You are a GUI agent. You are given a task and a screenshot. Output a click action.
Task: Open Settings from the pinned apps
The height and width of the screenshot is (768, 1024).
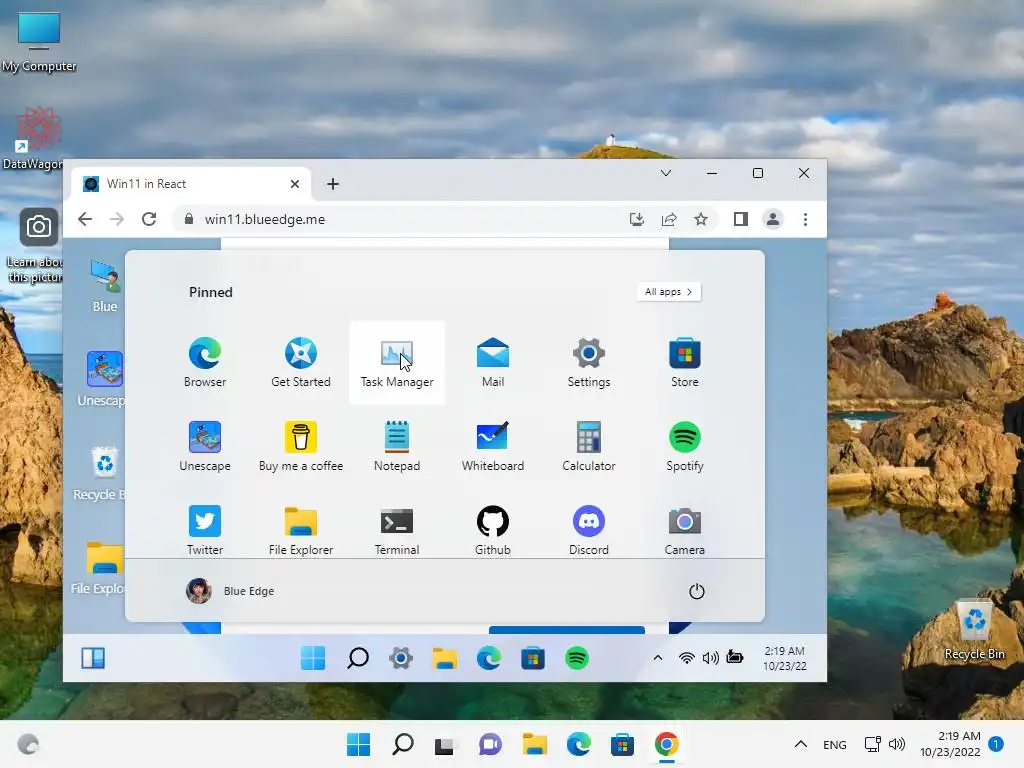tap(588, 362)
